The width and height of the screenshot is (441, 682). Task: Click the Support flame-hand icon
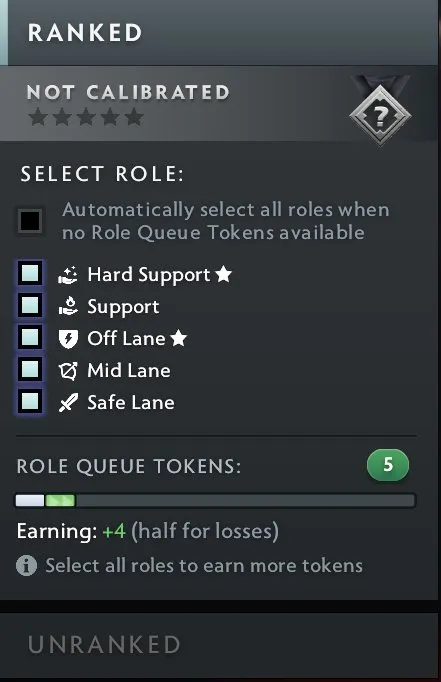[x=68, y=306]
